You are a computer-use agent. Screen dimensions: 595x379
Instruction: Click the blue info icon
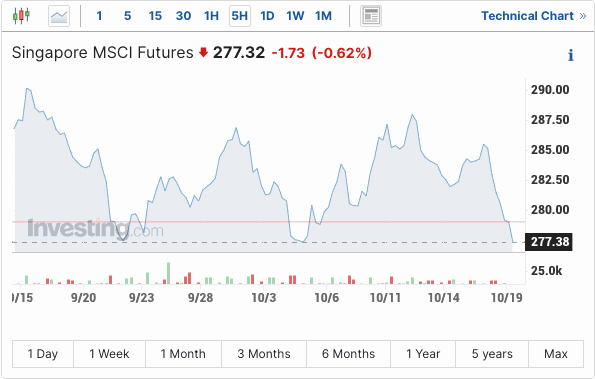coord(570,55)
